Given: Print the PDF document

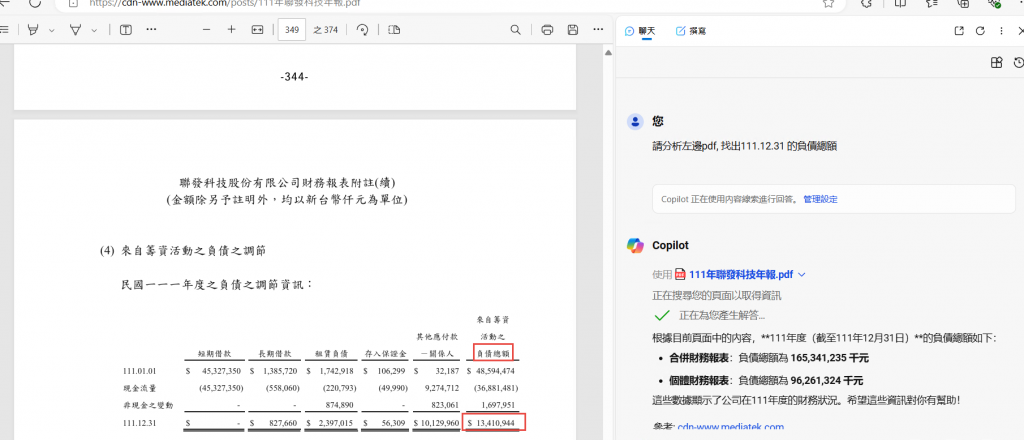Looking at the screenshot, I should (x=547, y=29).
